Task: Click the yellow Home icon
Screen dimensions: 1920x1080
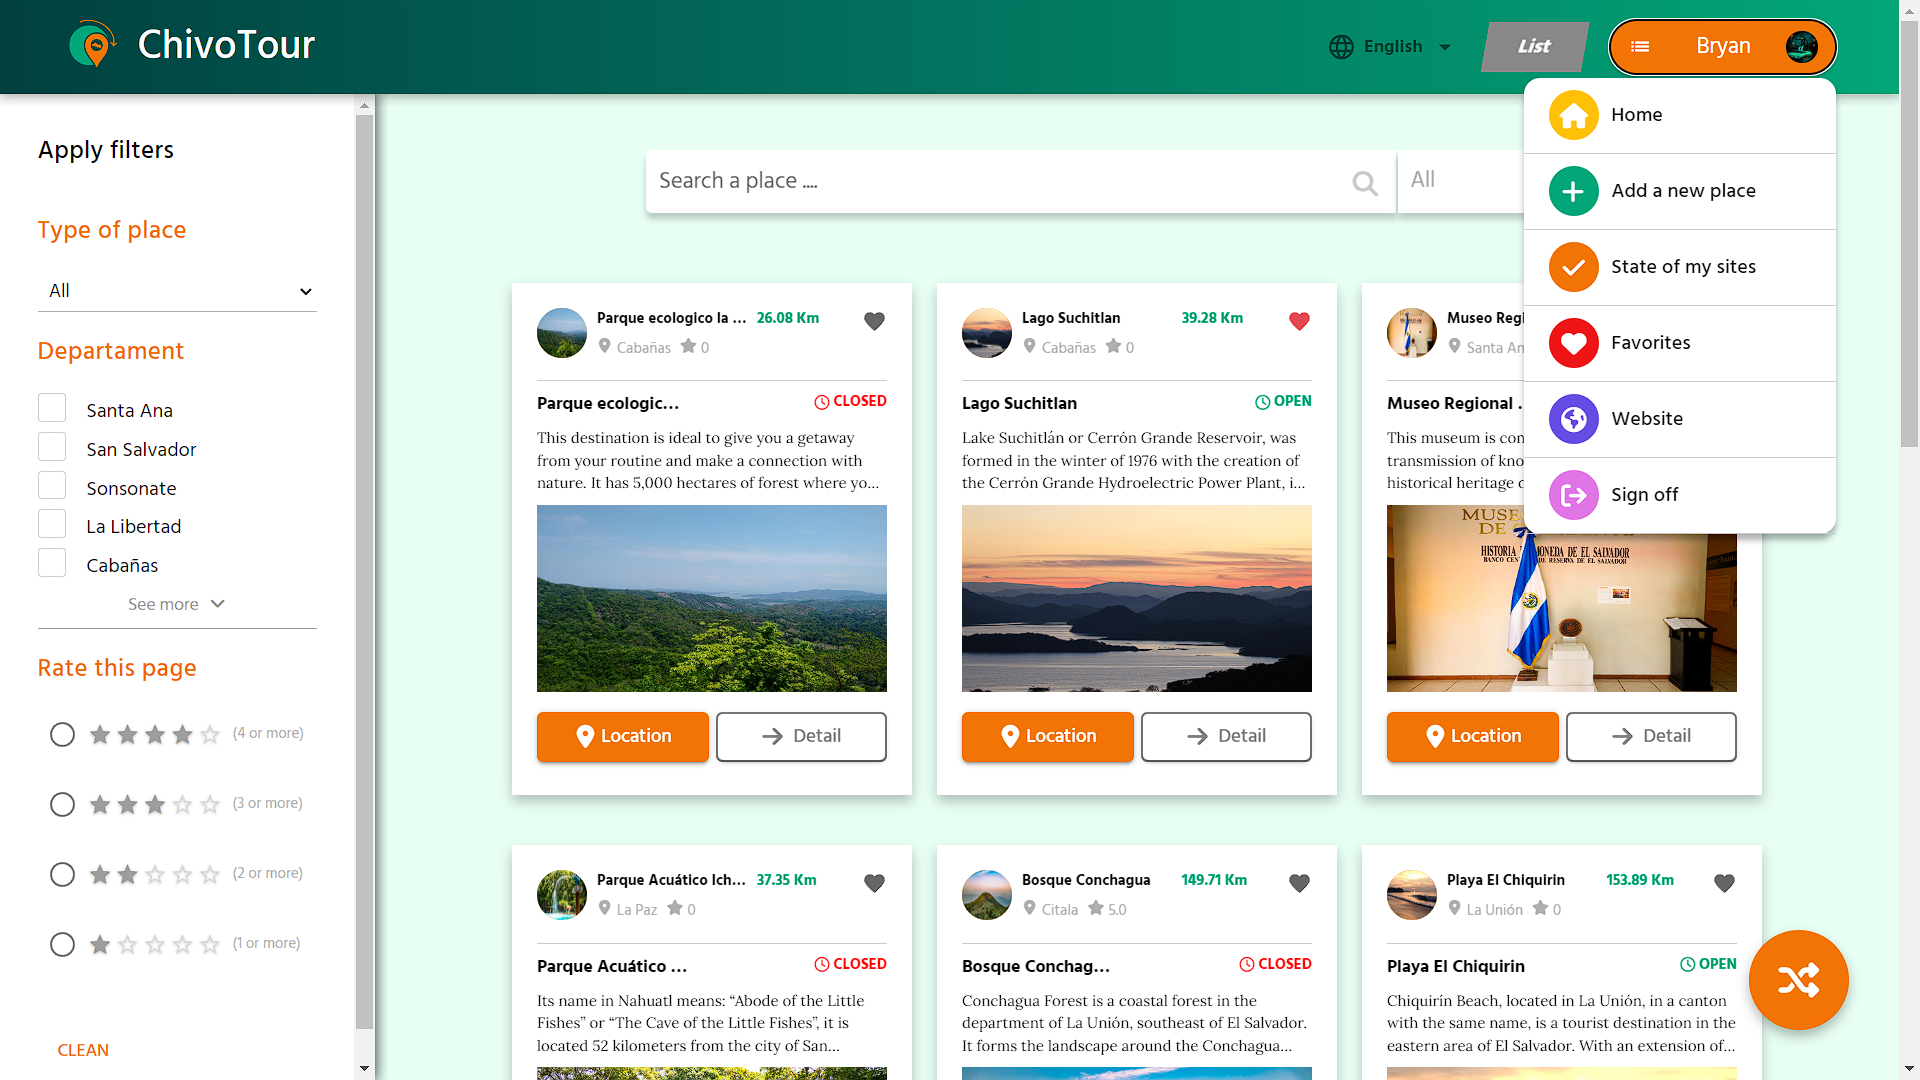Action: pyautogui.click(x=1573, y=115)
